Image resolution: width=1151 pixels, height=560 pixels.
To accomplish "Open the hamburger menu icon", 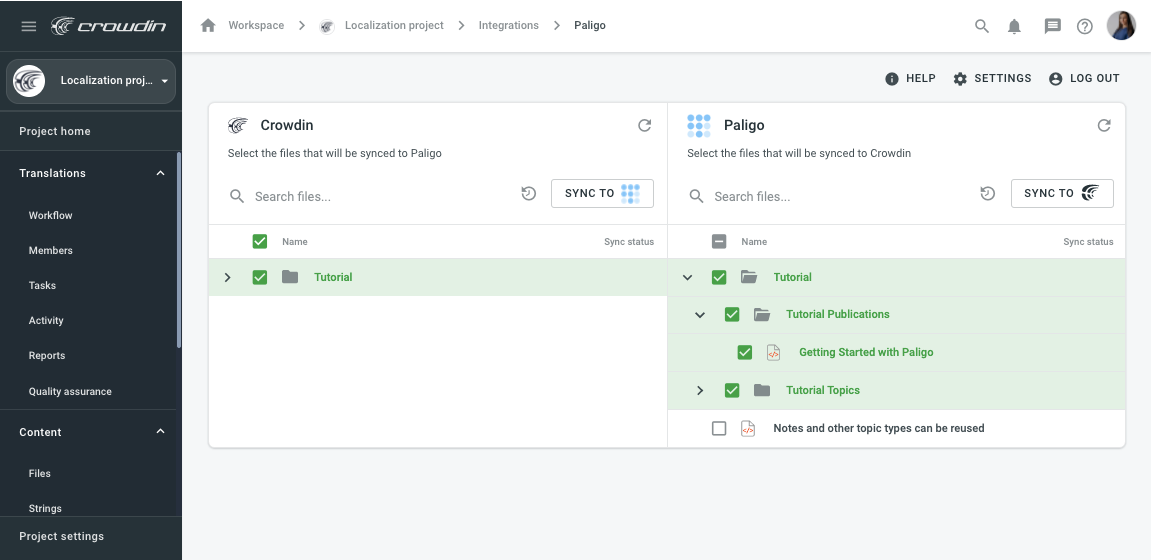I will 28,26.
